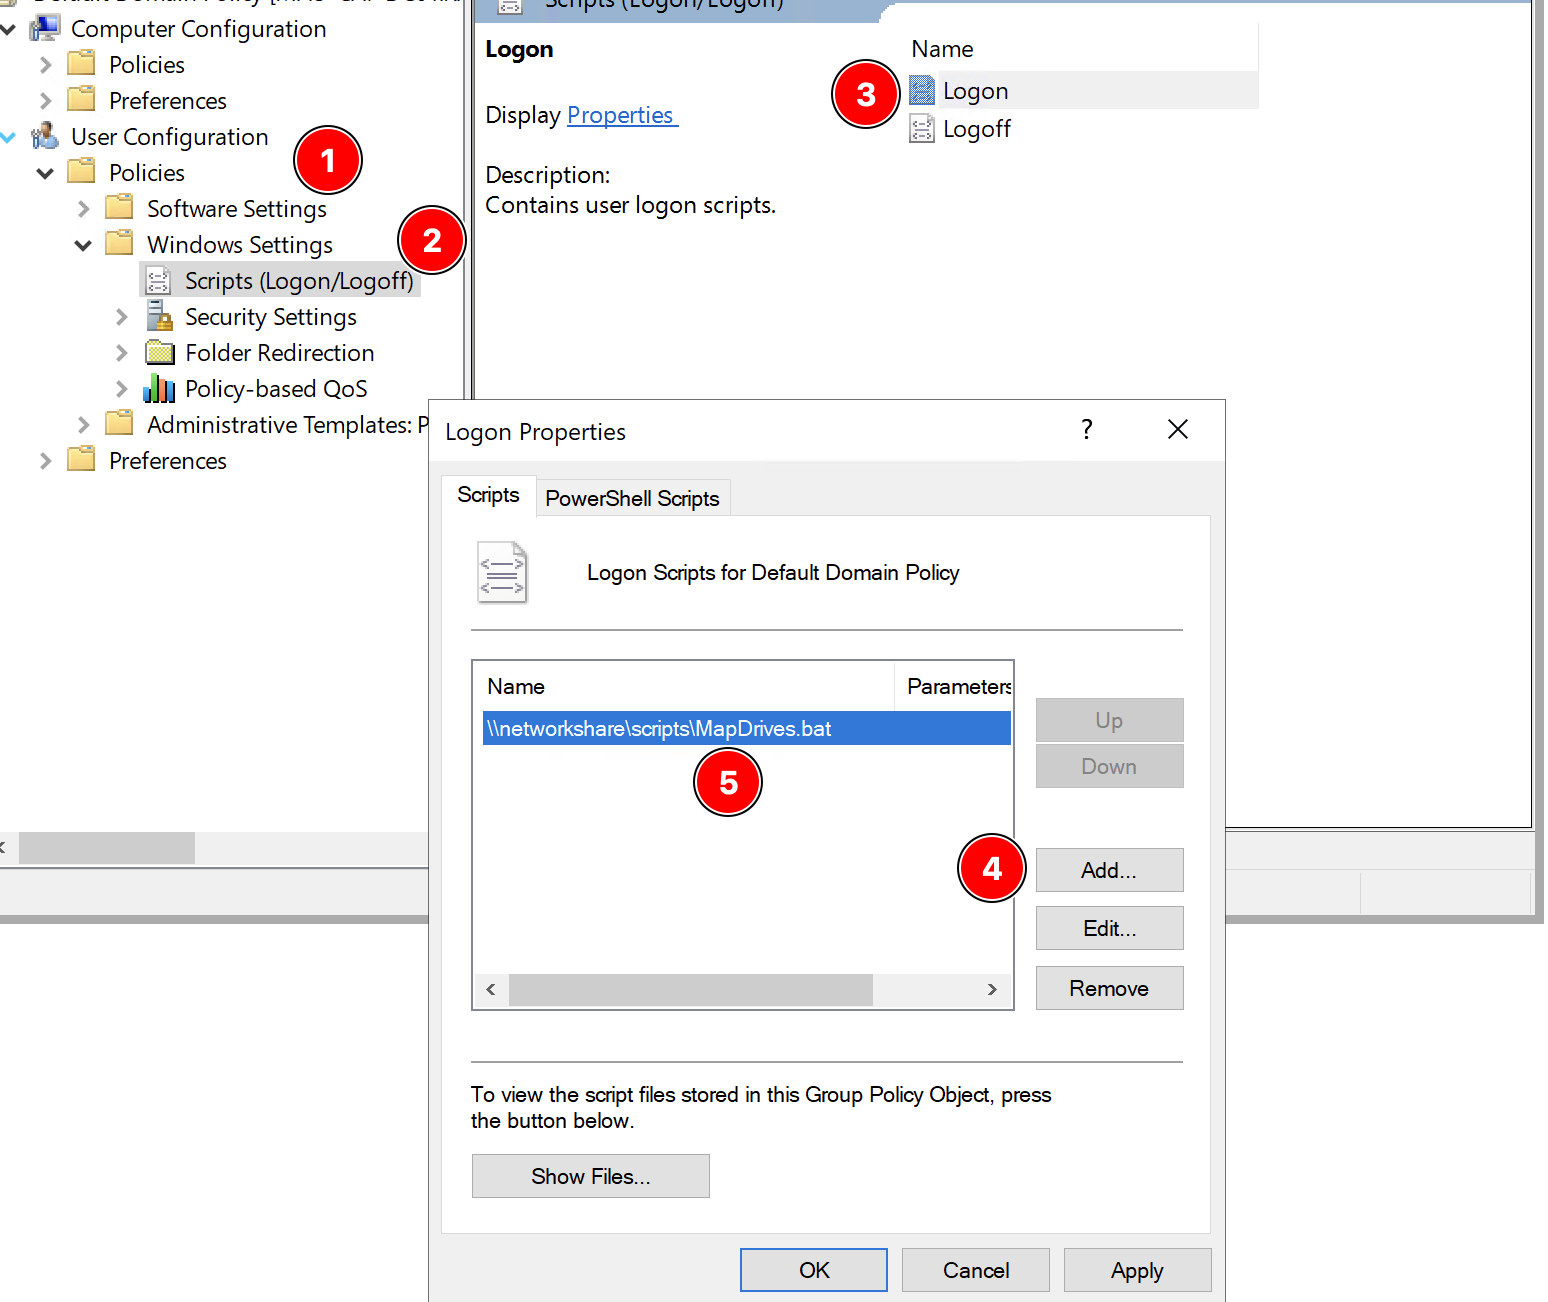The width and height of the screenshot is (1548, 1302).
Task: Select the MapDrives.bat script entry
Action: [746, 729]
